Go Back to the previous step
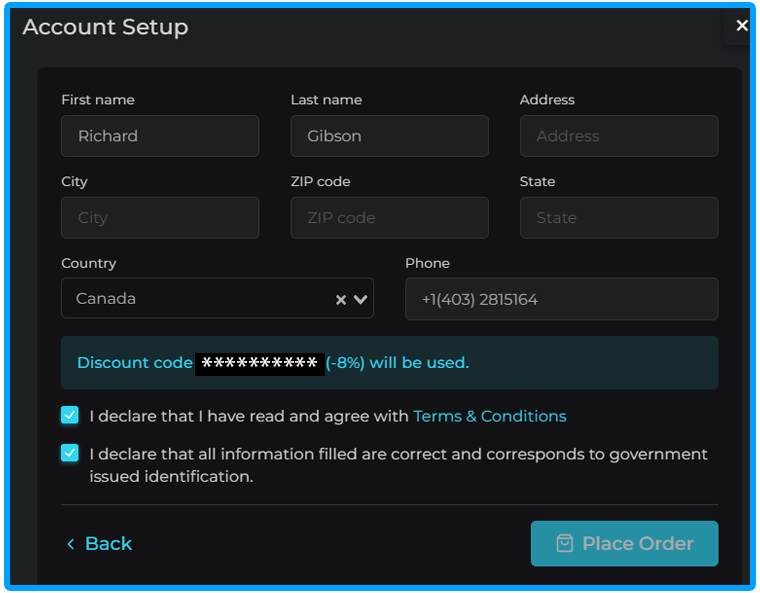Image resolution: width=760 pixels, height=593 pixels. pyautogui.click(x=107, y=543)
